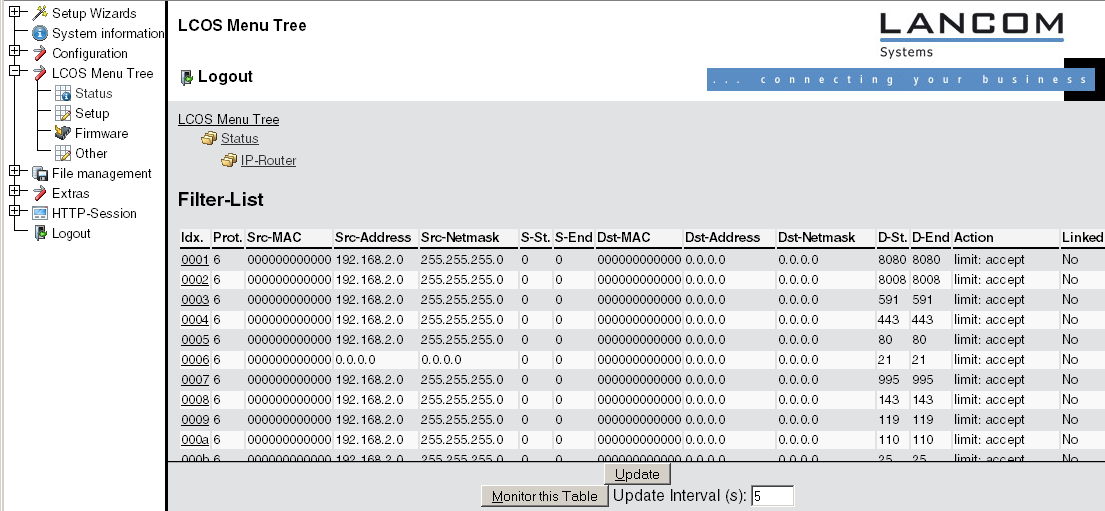Click the IP-Router folder icon in breadcrumb
The width and height of the screenshot is (1105, 511).
229,160
